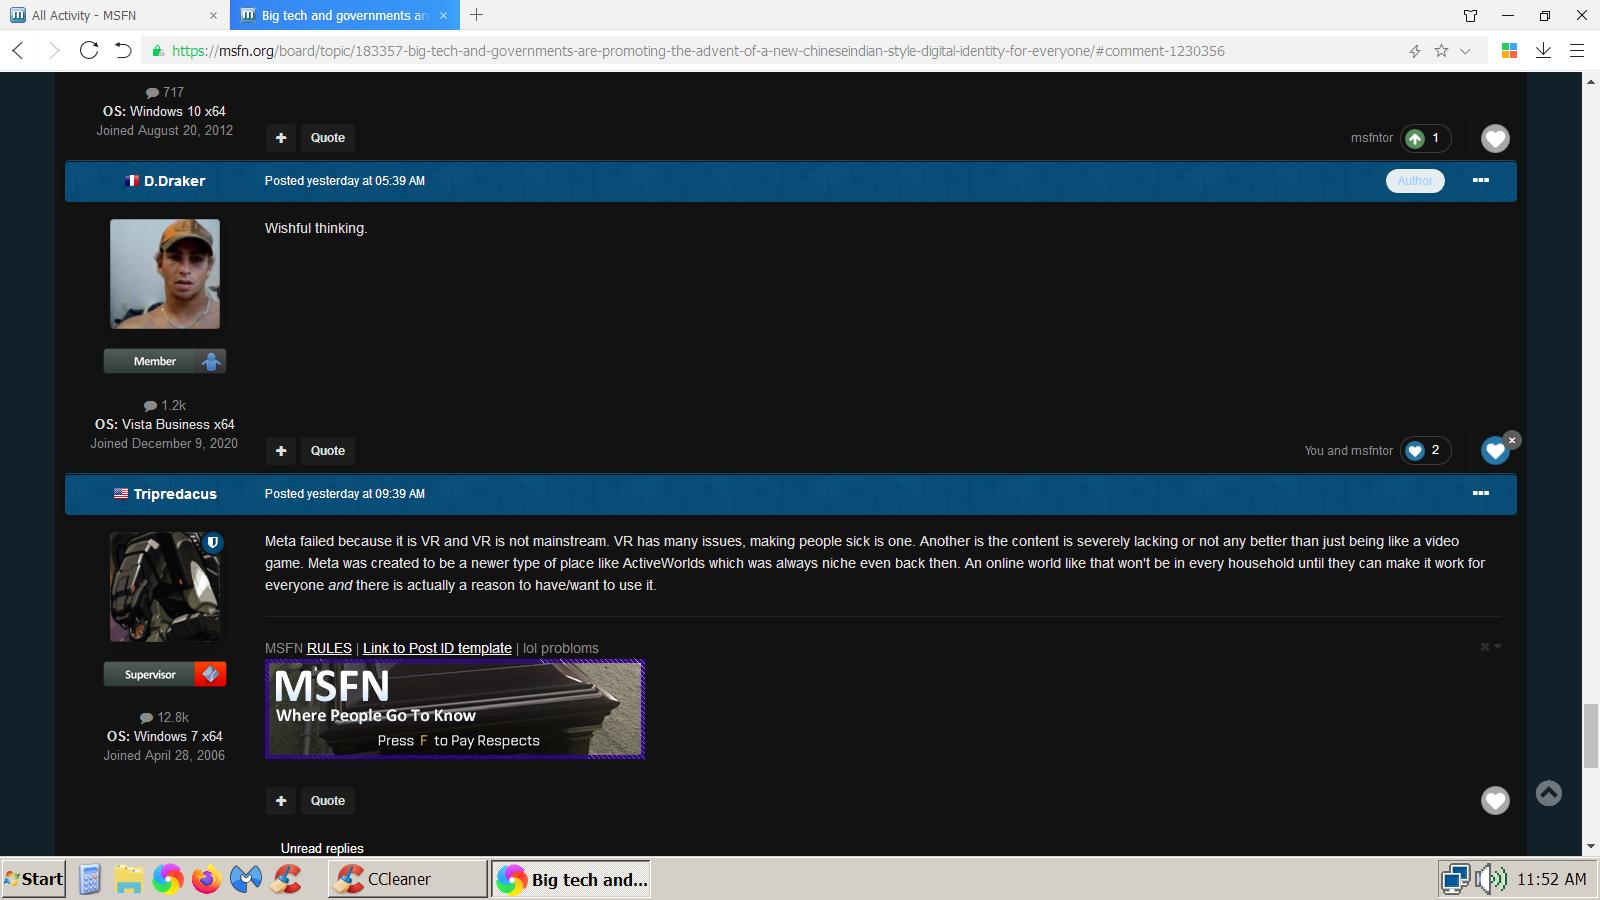
Task: Click the undo/restore closed tab arrow icon
Action: [123, 51]
